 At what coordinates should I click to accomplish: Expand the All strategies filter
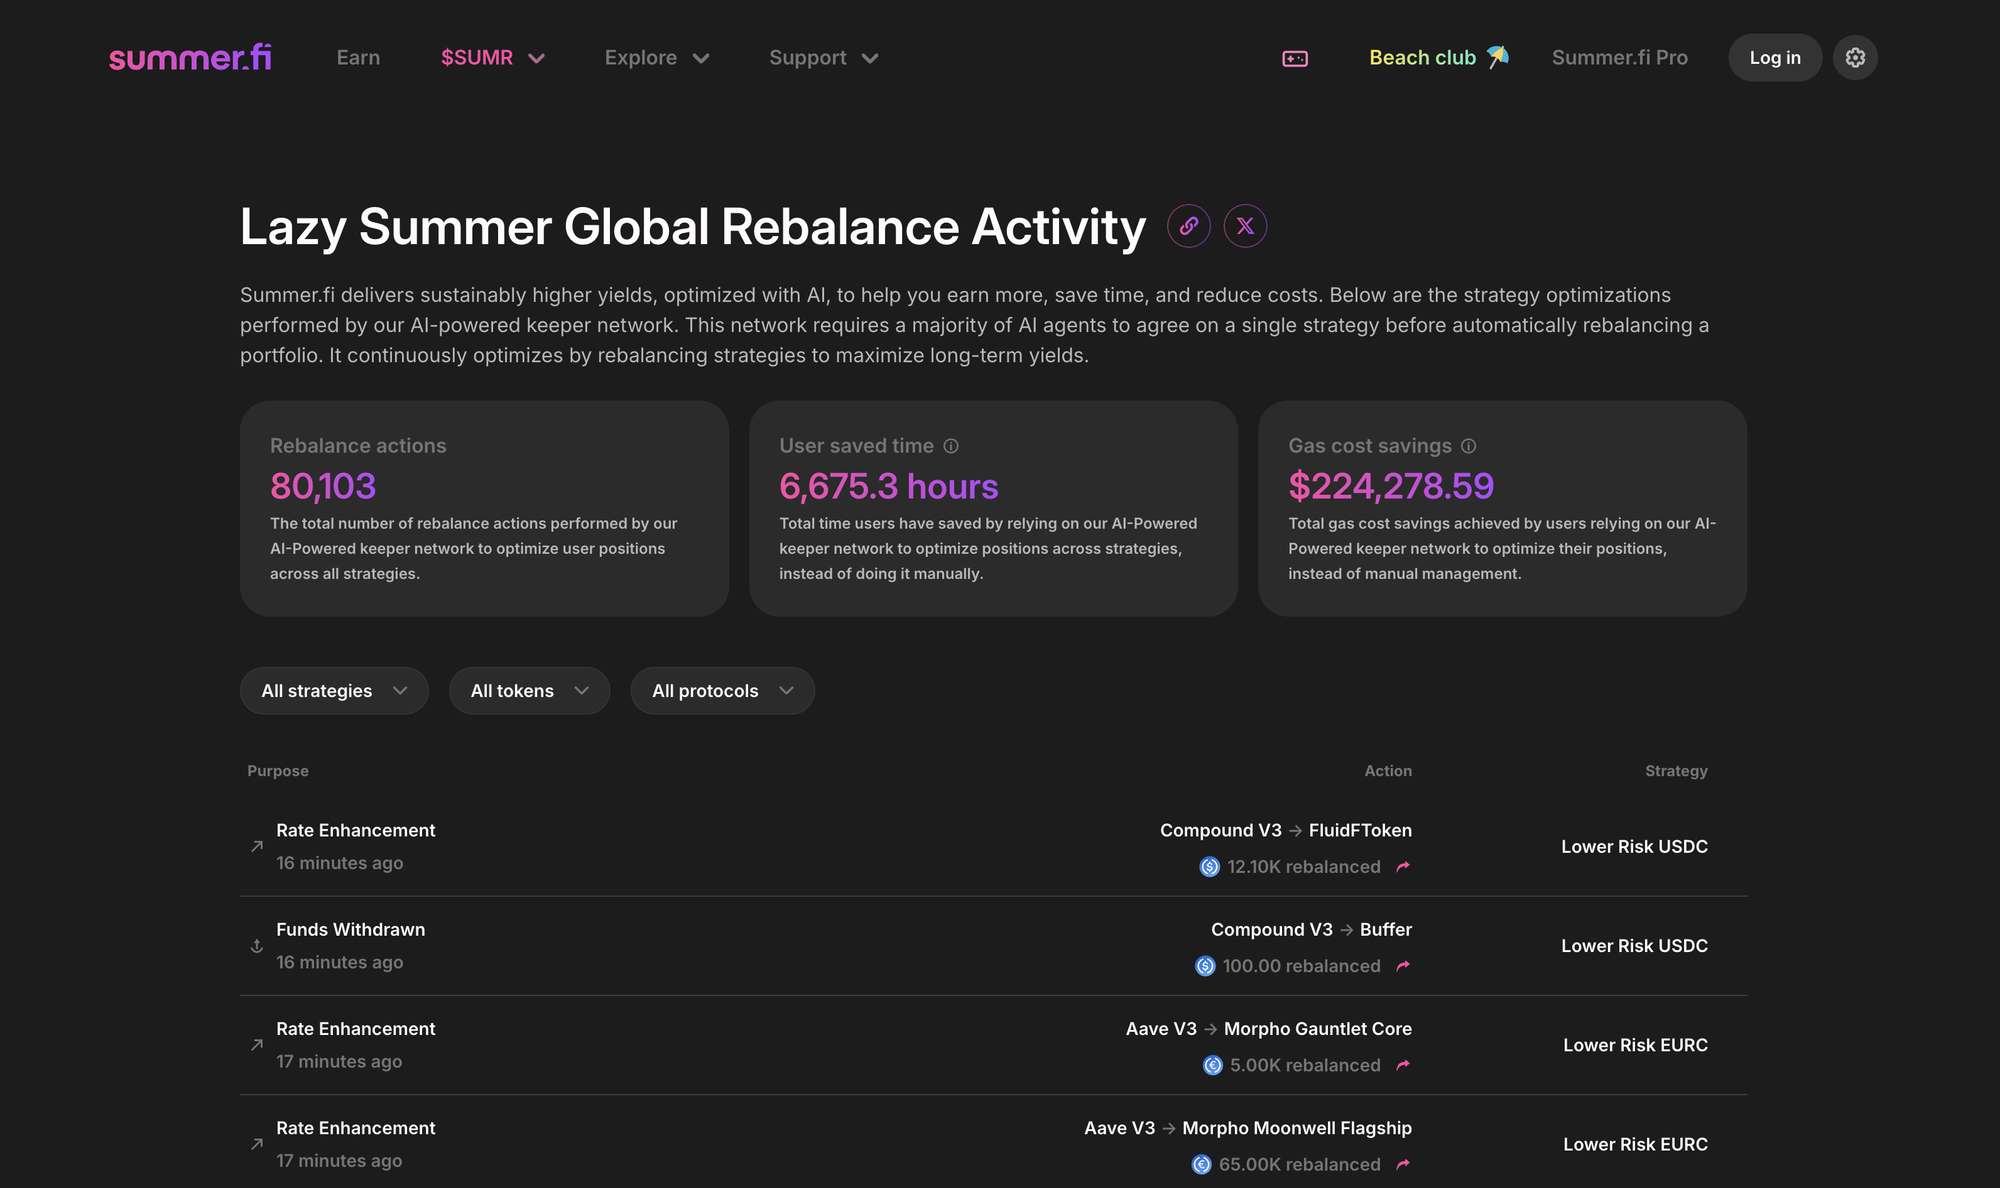pos(334,691)
